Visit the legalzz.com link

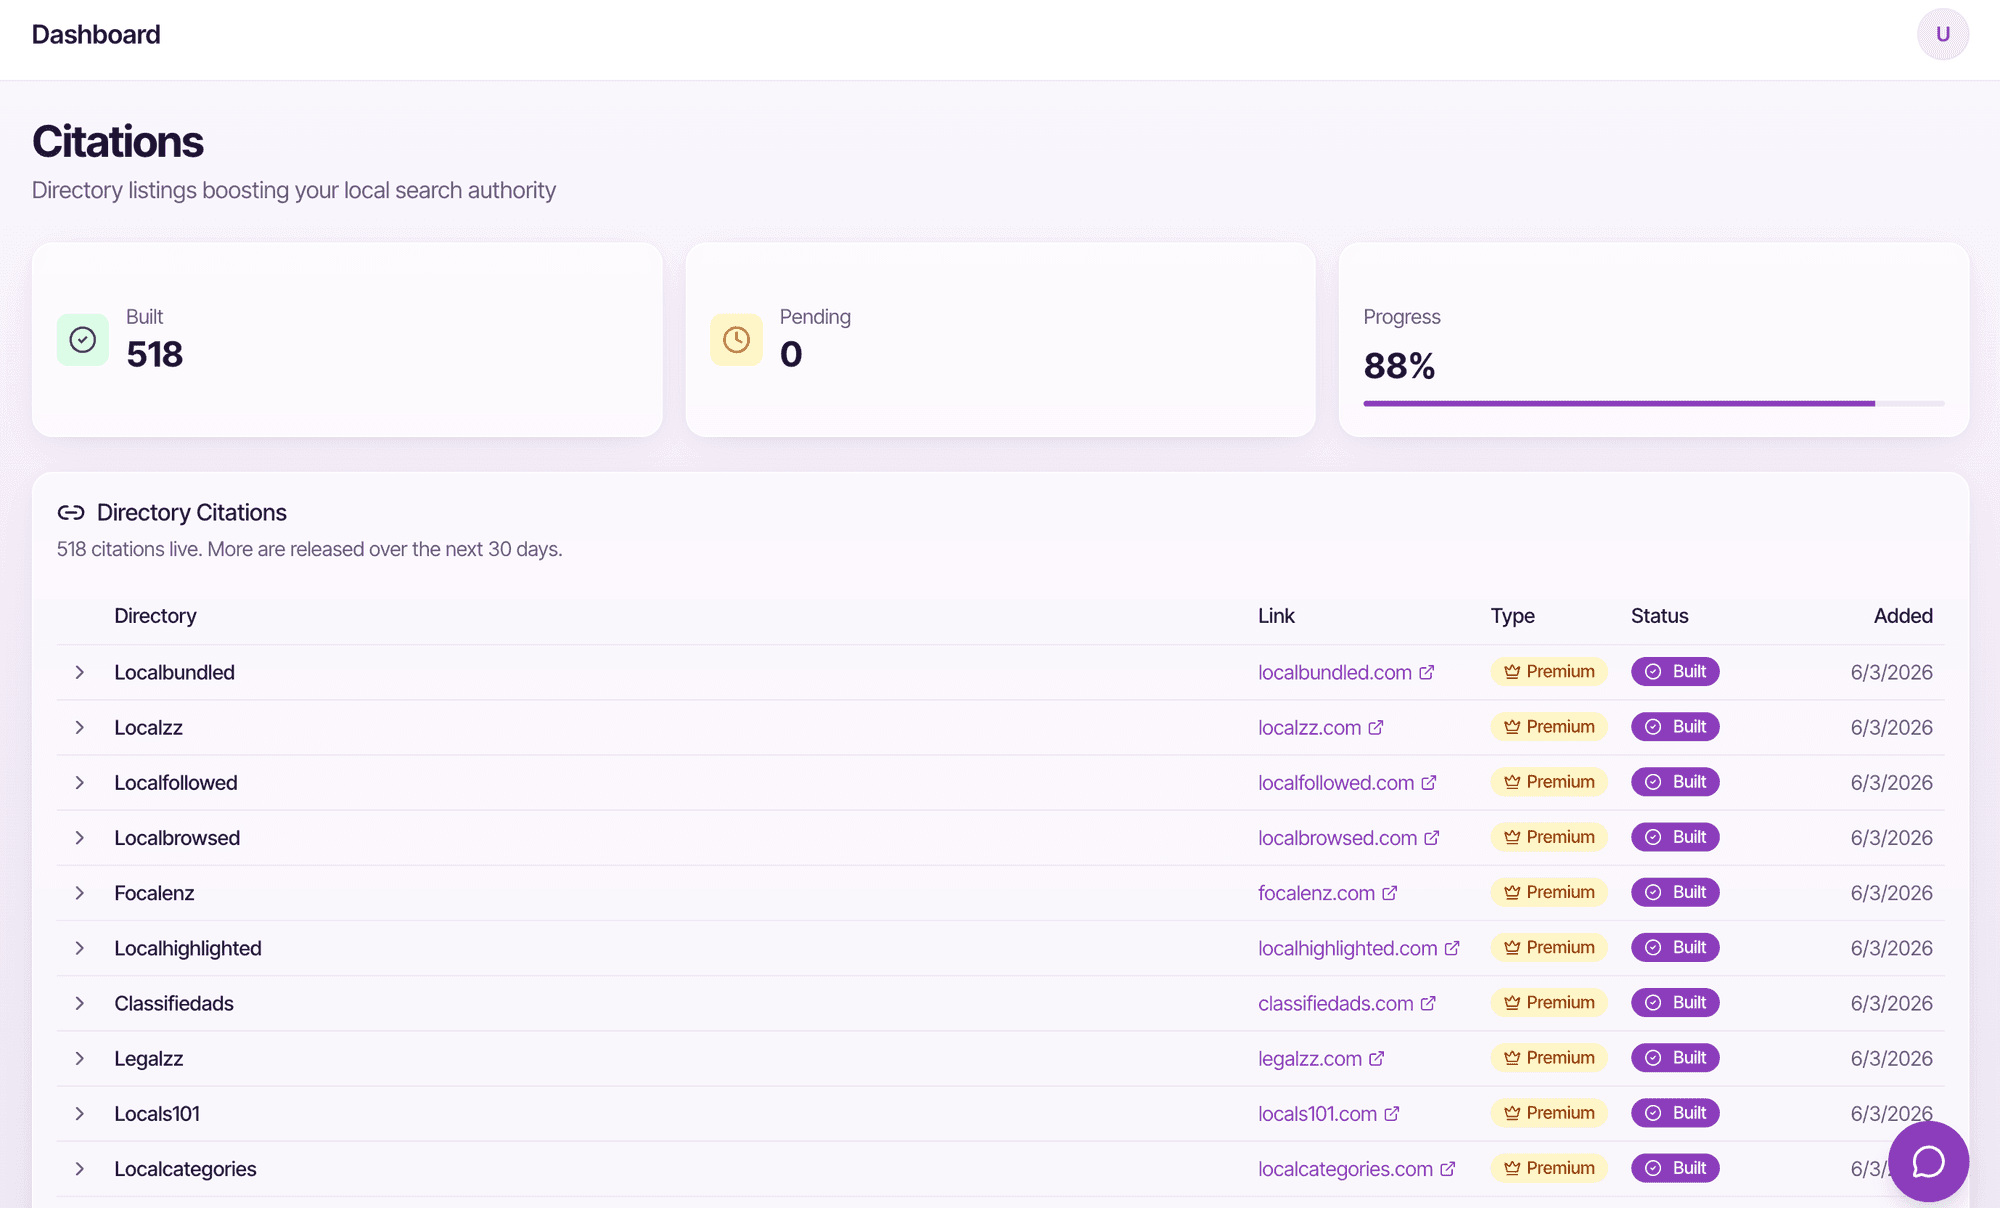coord(1310,1058)
